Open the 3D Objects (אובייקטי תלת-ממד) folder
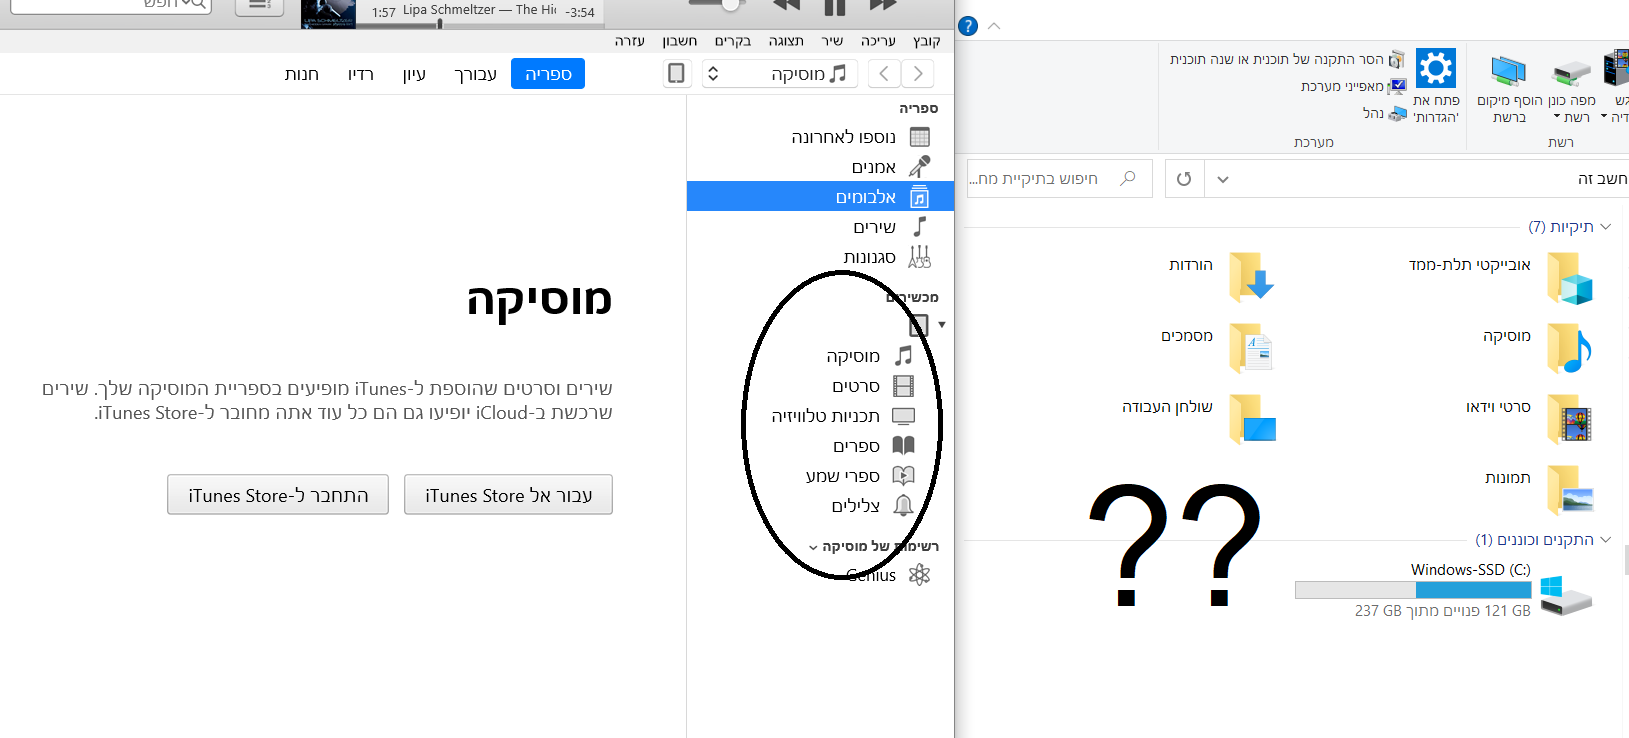 coord(1500,277)
